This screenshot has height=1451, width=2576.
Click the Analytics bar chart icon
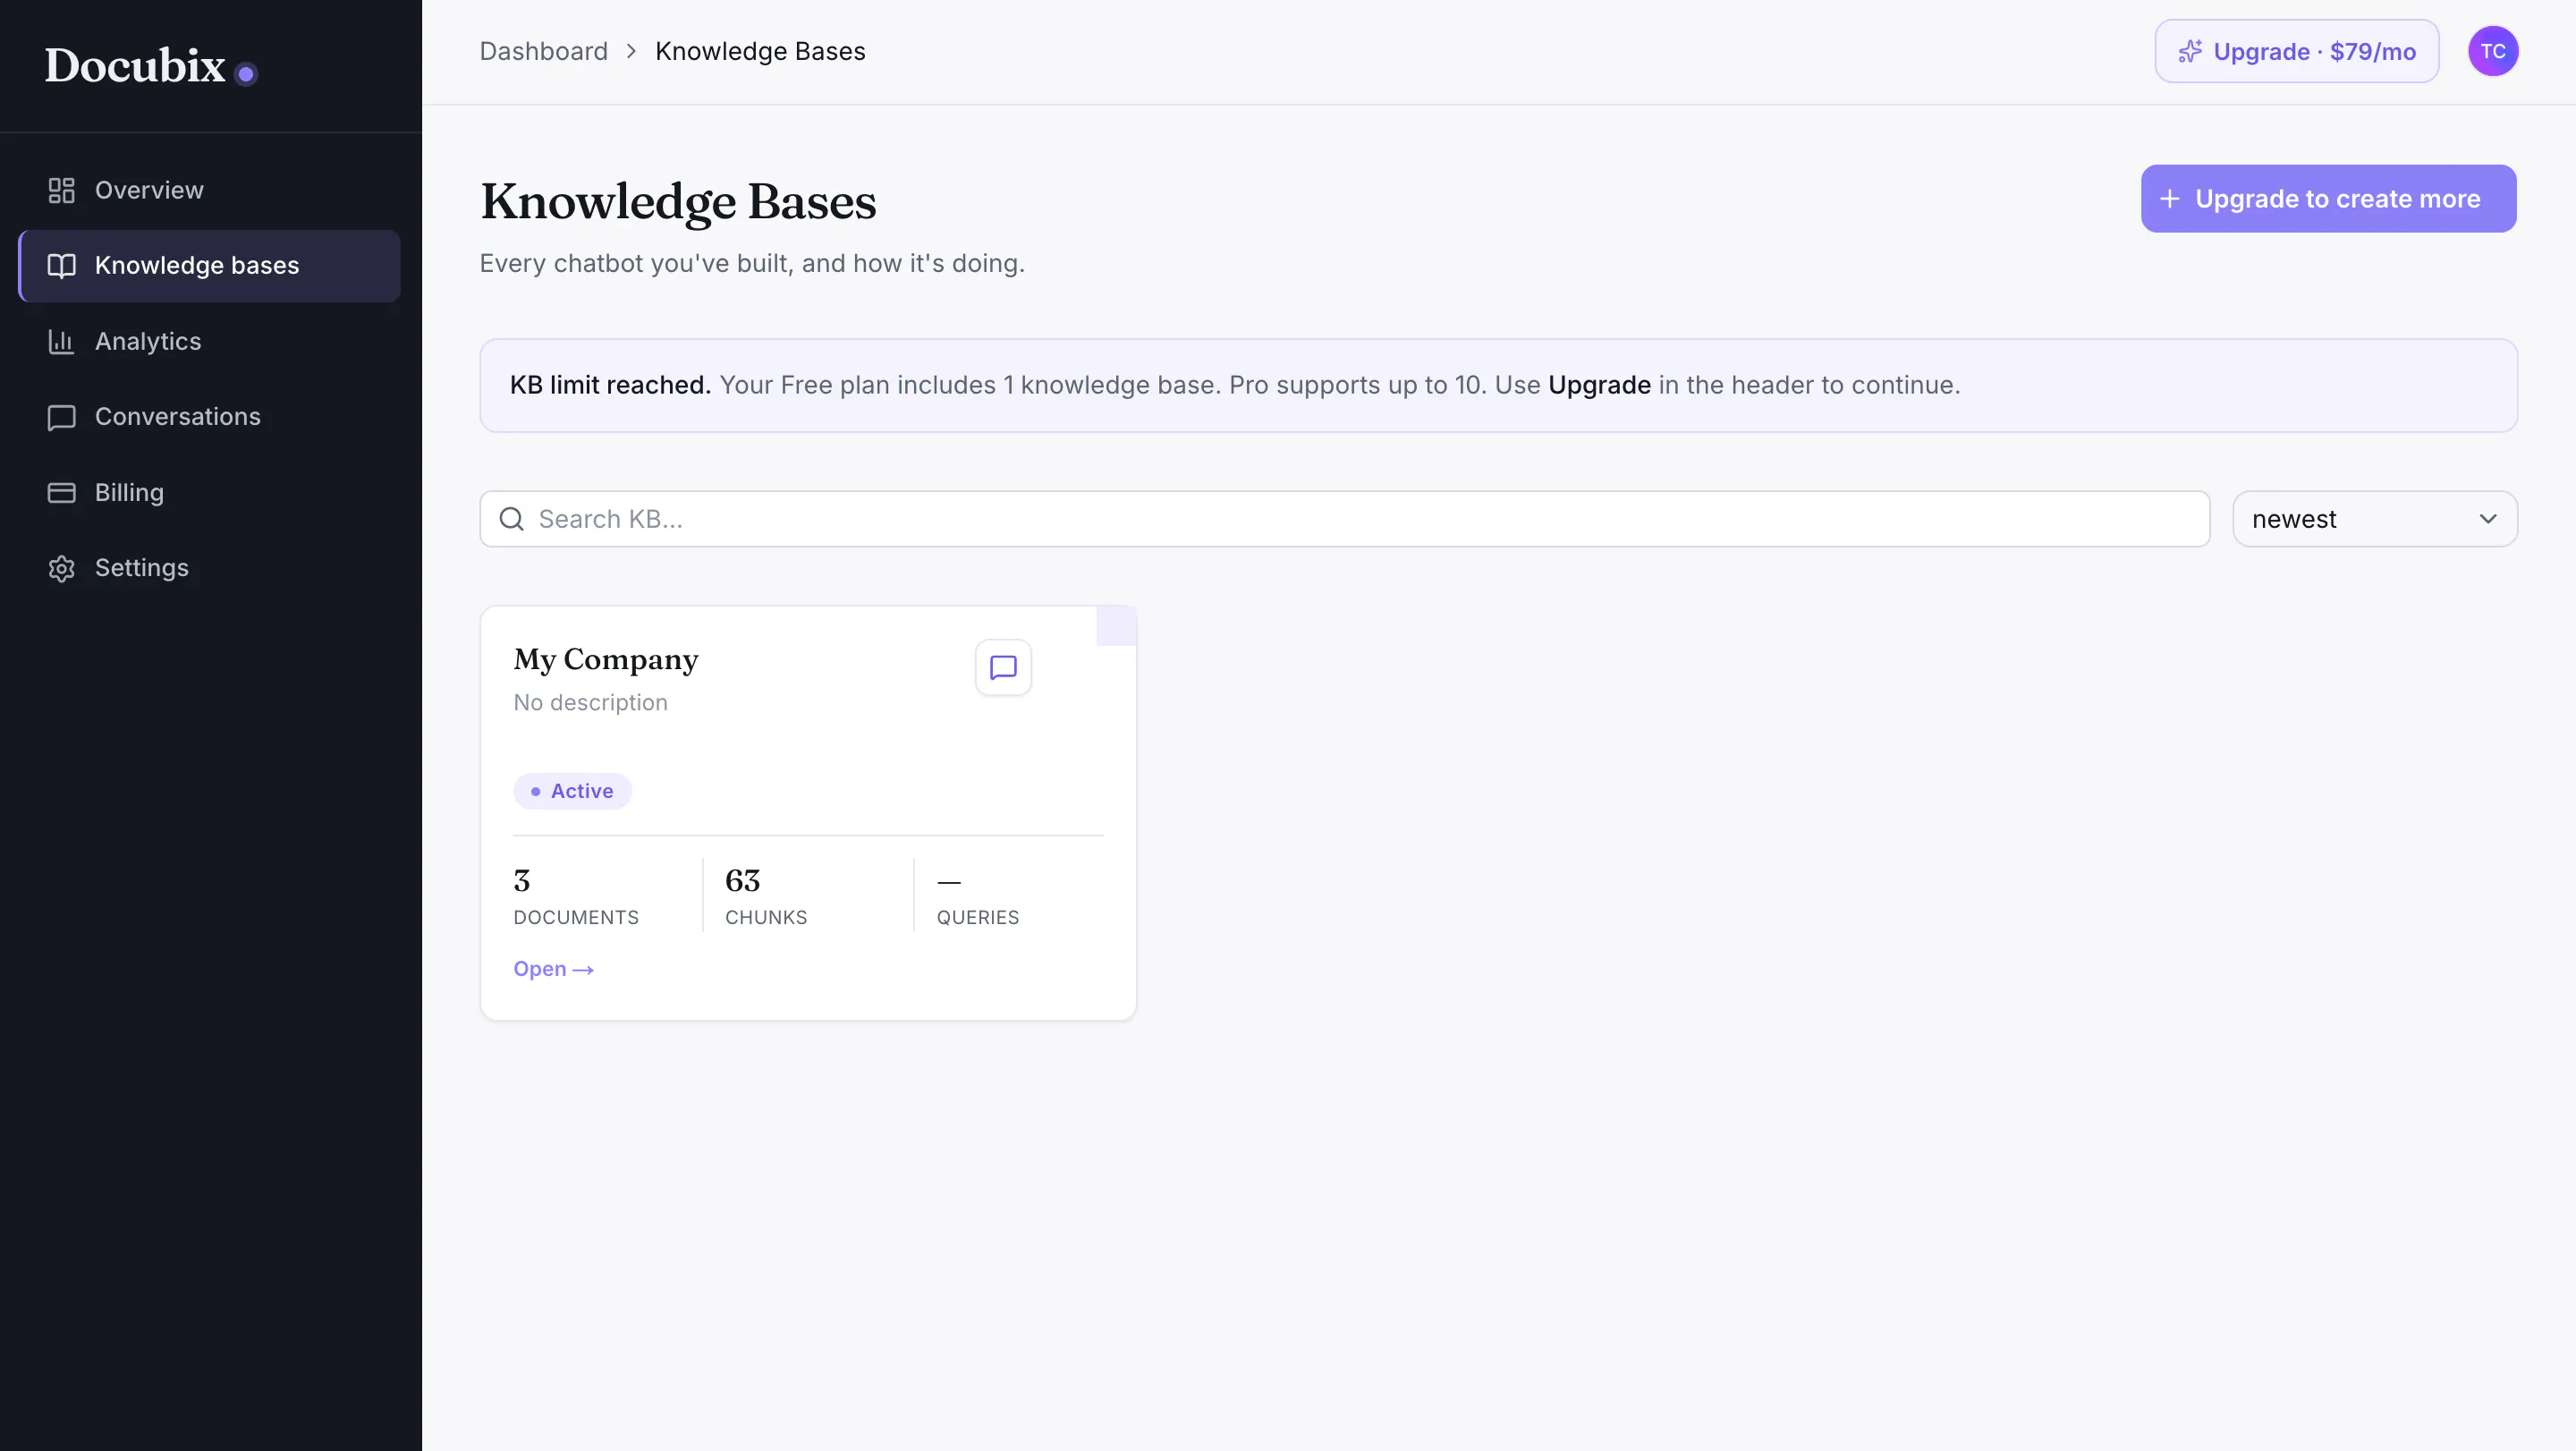[x=62, y=341]
